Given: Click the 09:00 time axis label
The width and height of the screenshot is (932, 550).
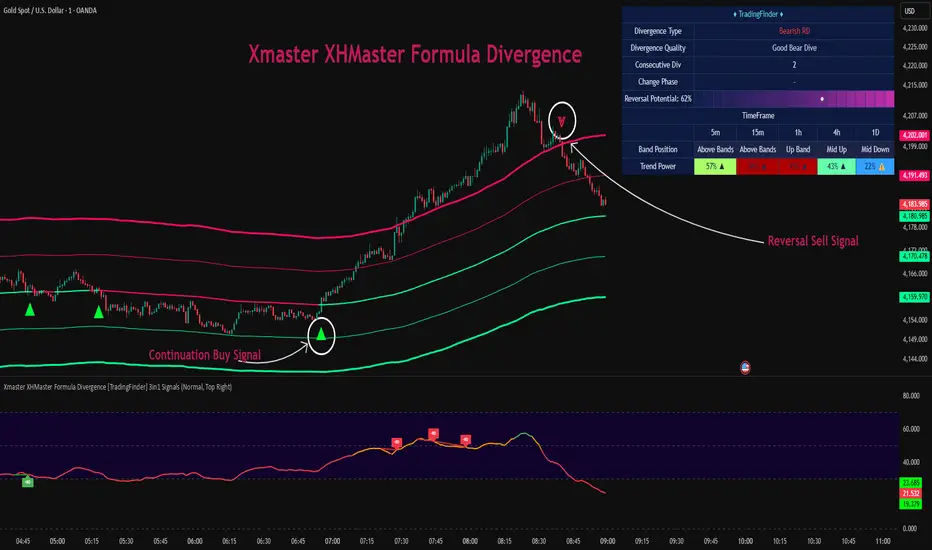Looking at the screenshot, I should 607,541.
